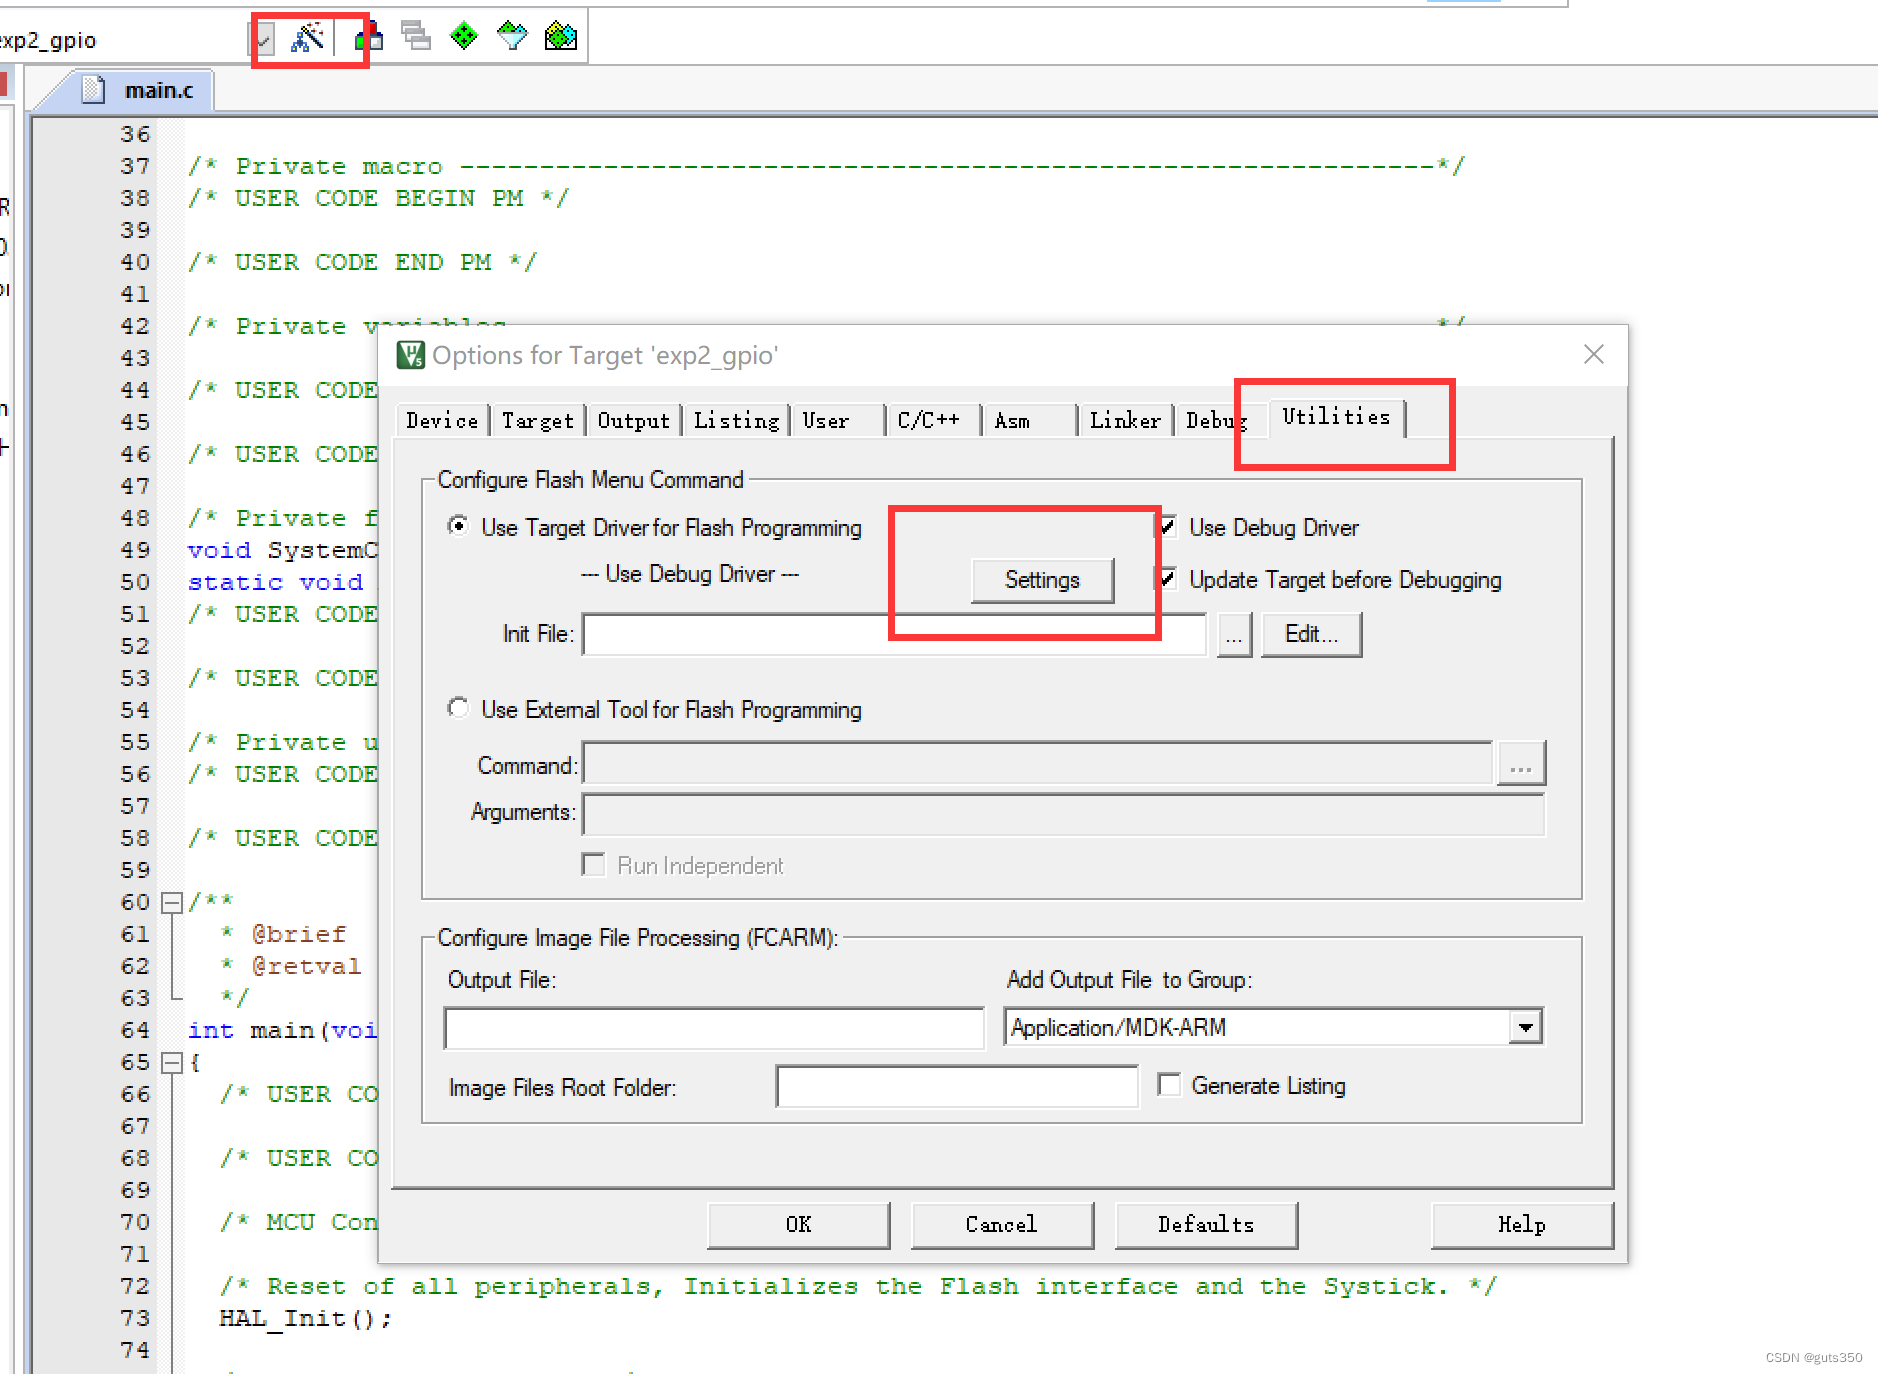The width and height of the screenshot is (1878, 1374).
Task: Open the Add Output File to Group dropdown
Action: pos(1525,1026)
